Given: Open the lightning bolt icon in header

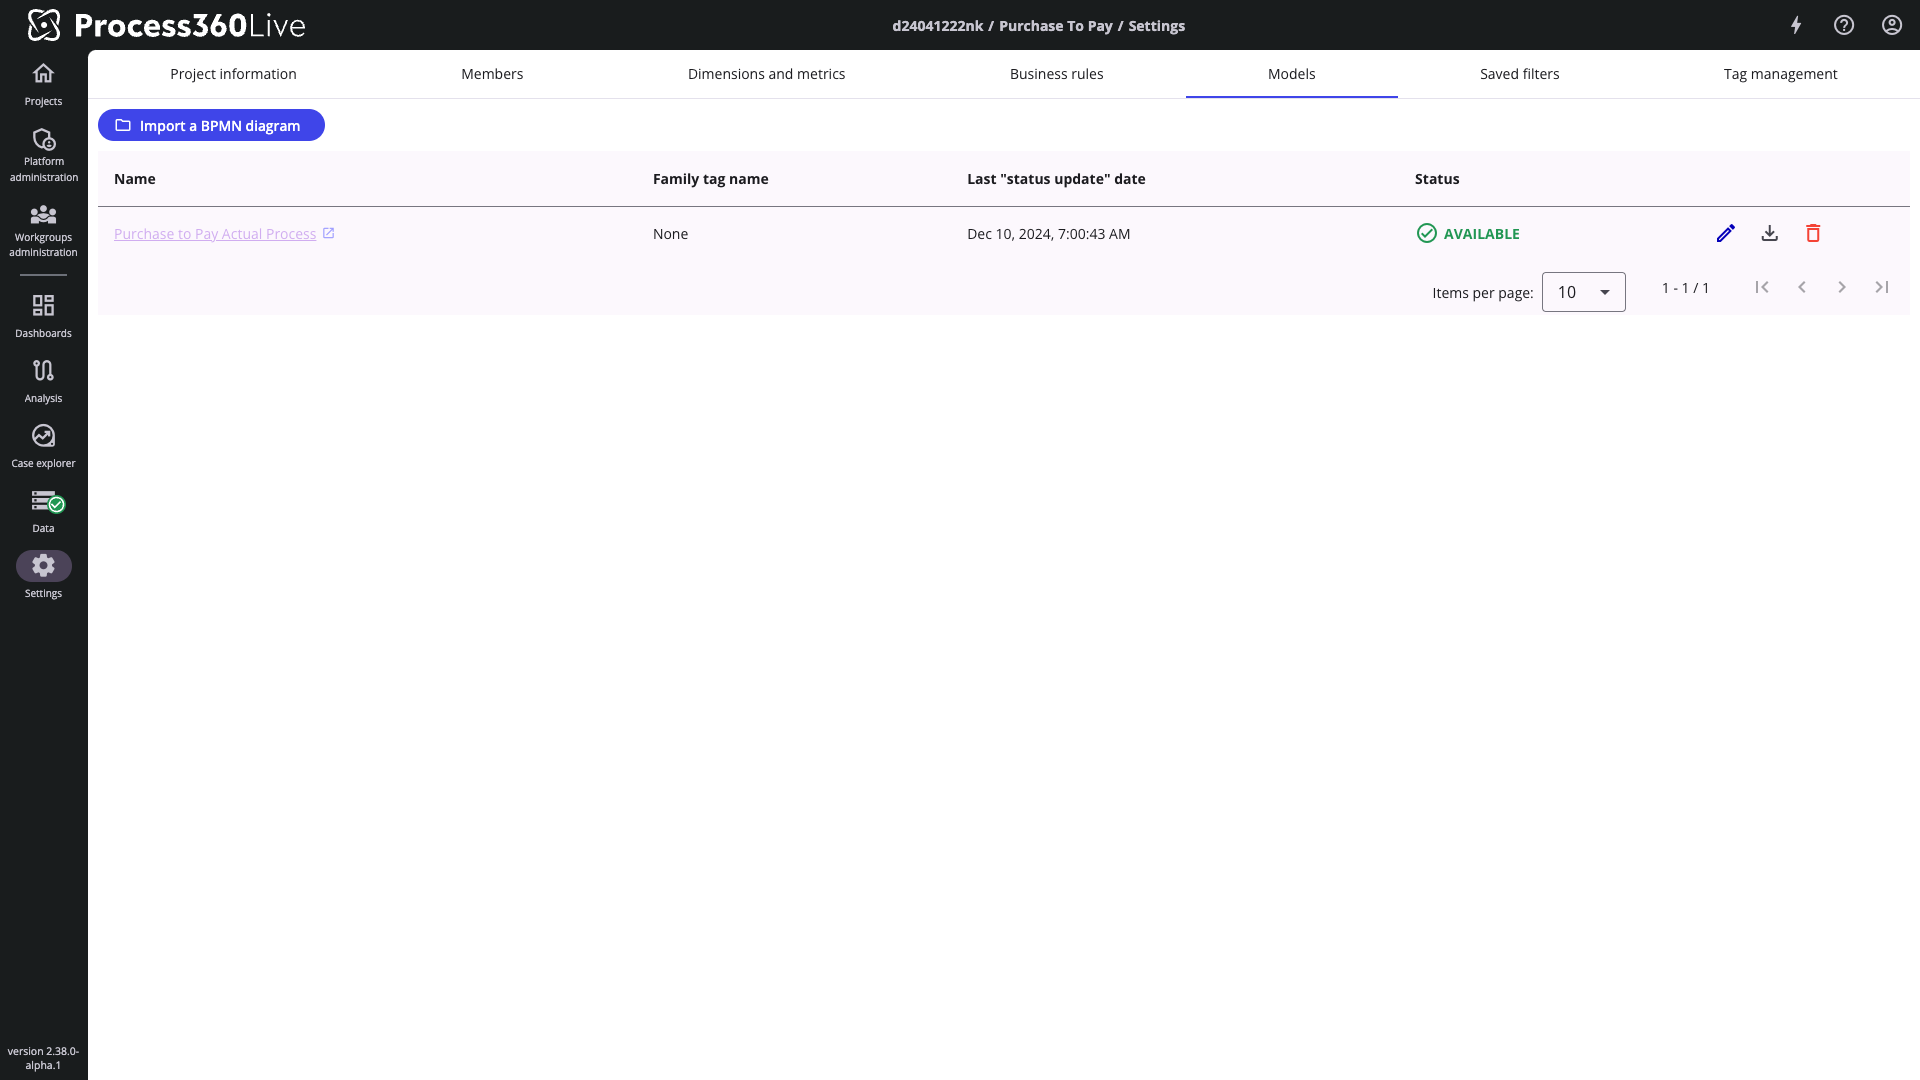Looking at the screenshot, I should coord(1796,25).
